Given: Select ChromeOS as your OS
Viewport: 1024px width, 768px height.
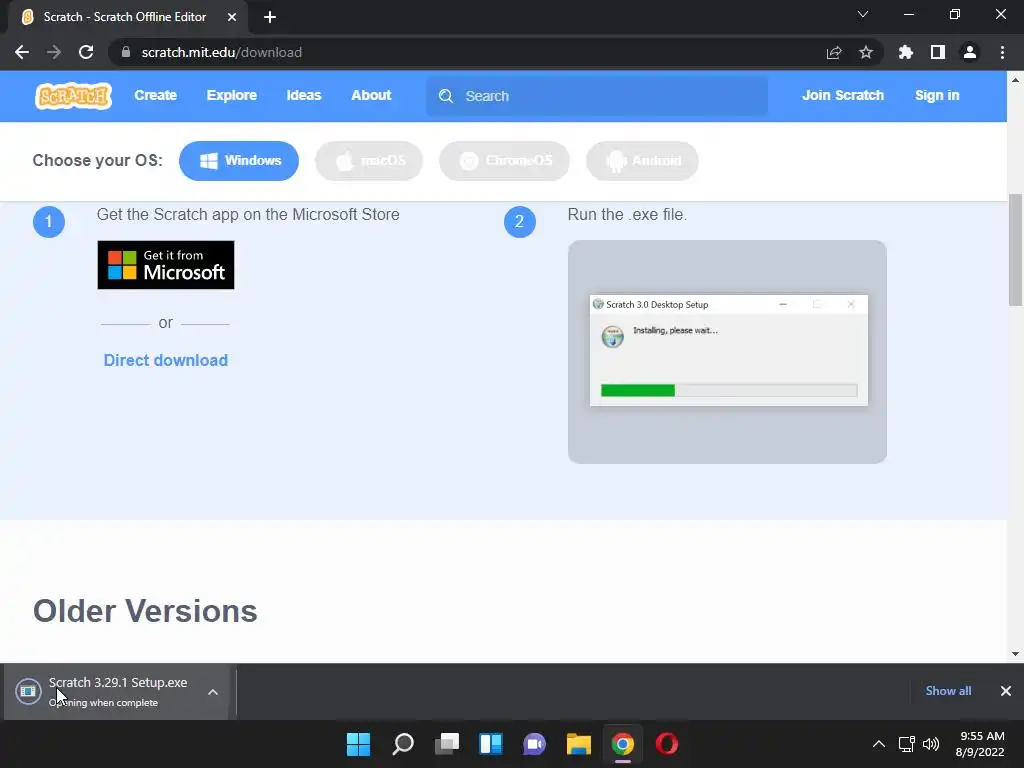Looking at the screenshot, I should pos(504,161).
